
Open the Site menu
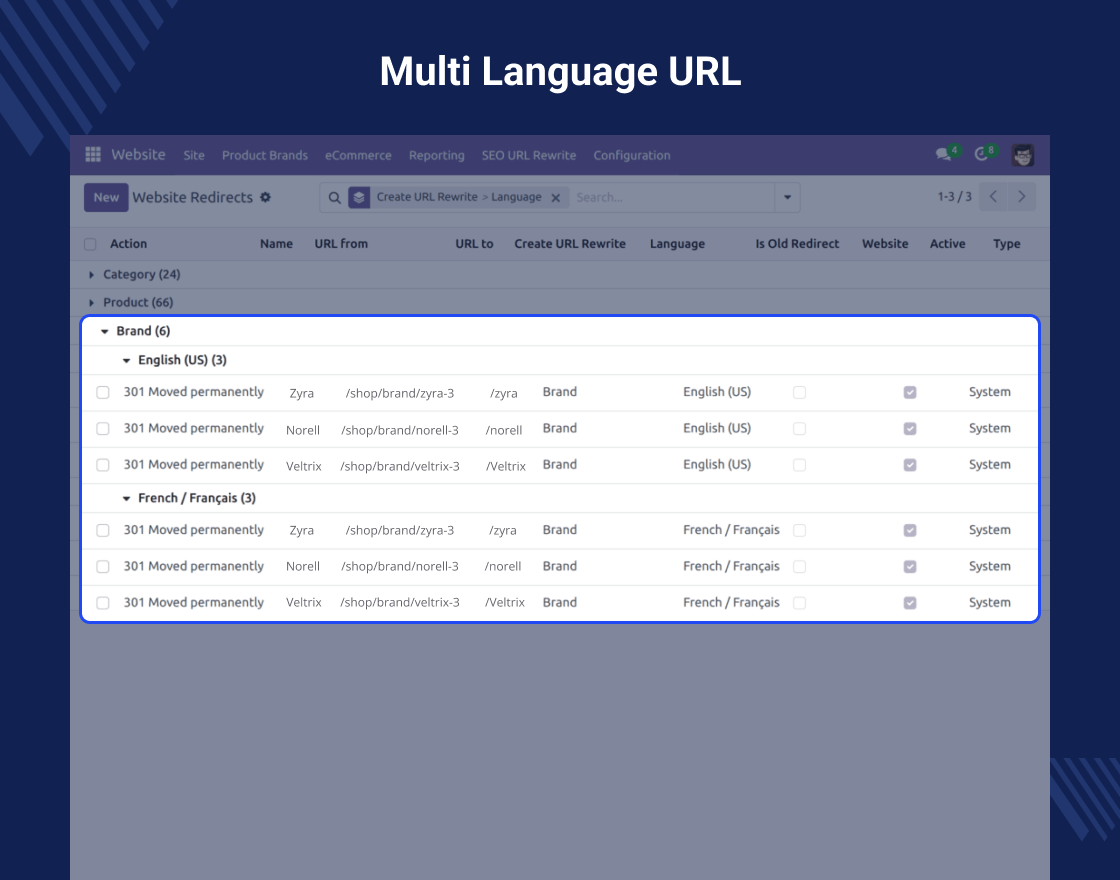coord(194,155)
